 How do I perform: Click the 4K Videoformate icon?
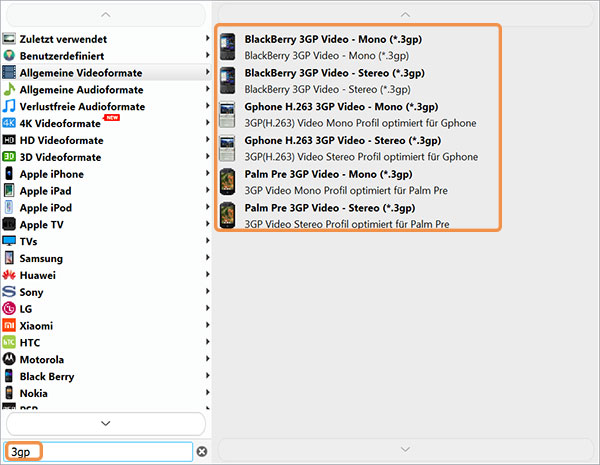click(x=9, y=123)
